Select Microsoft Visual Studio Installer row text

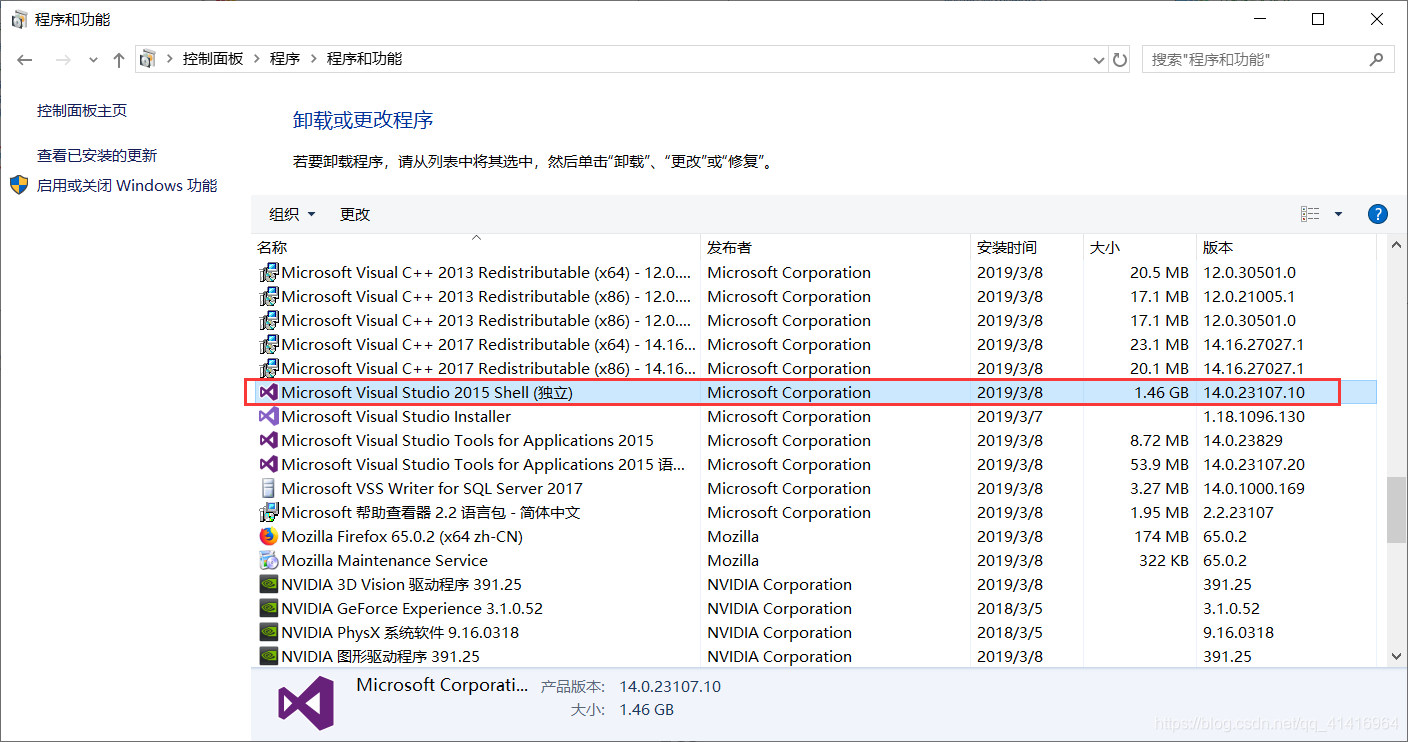click(396, 416)
